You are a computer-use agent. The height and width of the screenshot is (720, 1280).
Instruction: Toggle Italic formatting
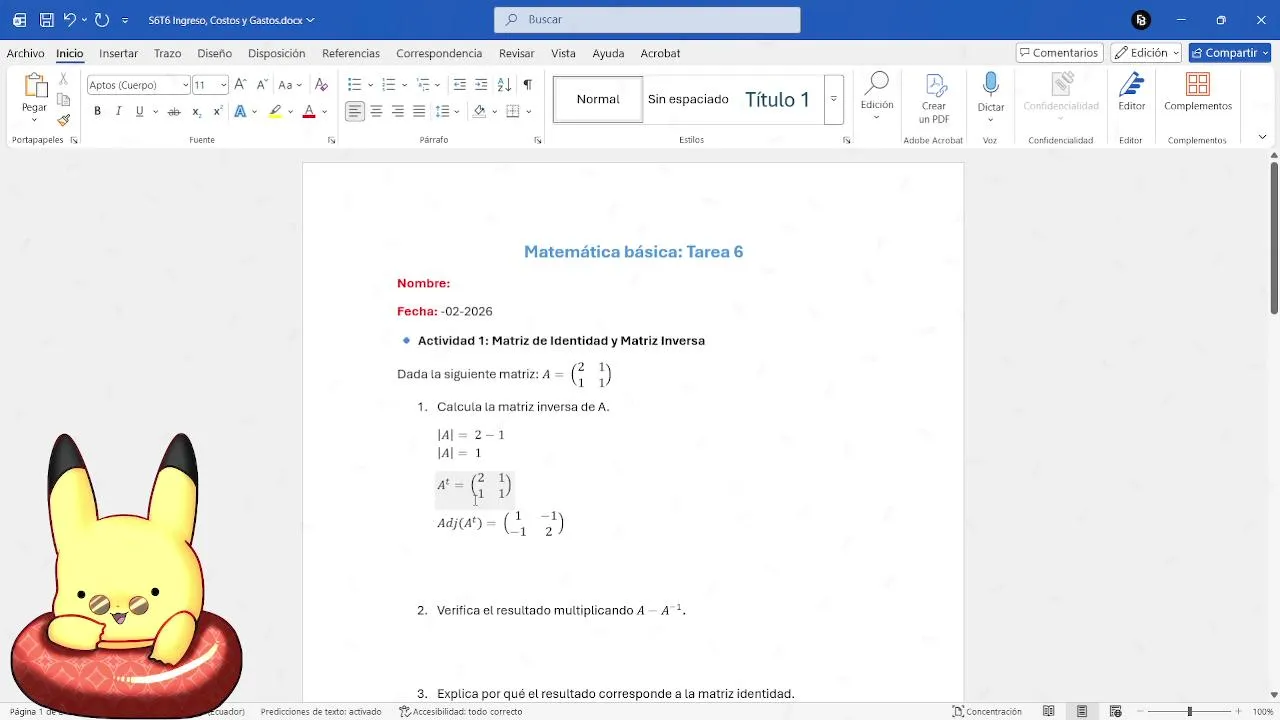coord(118,112)
